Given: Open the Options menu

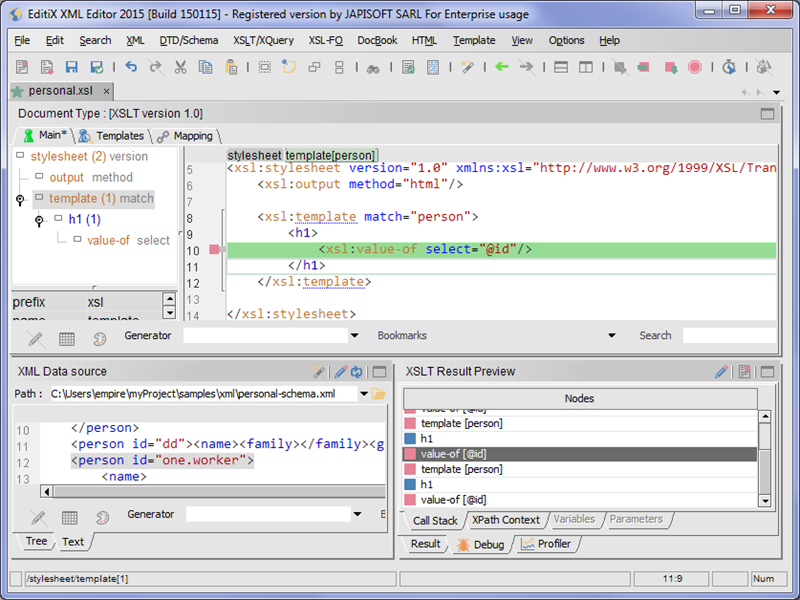Looking at the screenshot, I should coord(566,40).
